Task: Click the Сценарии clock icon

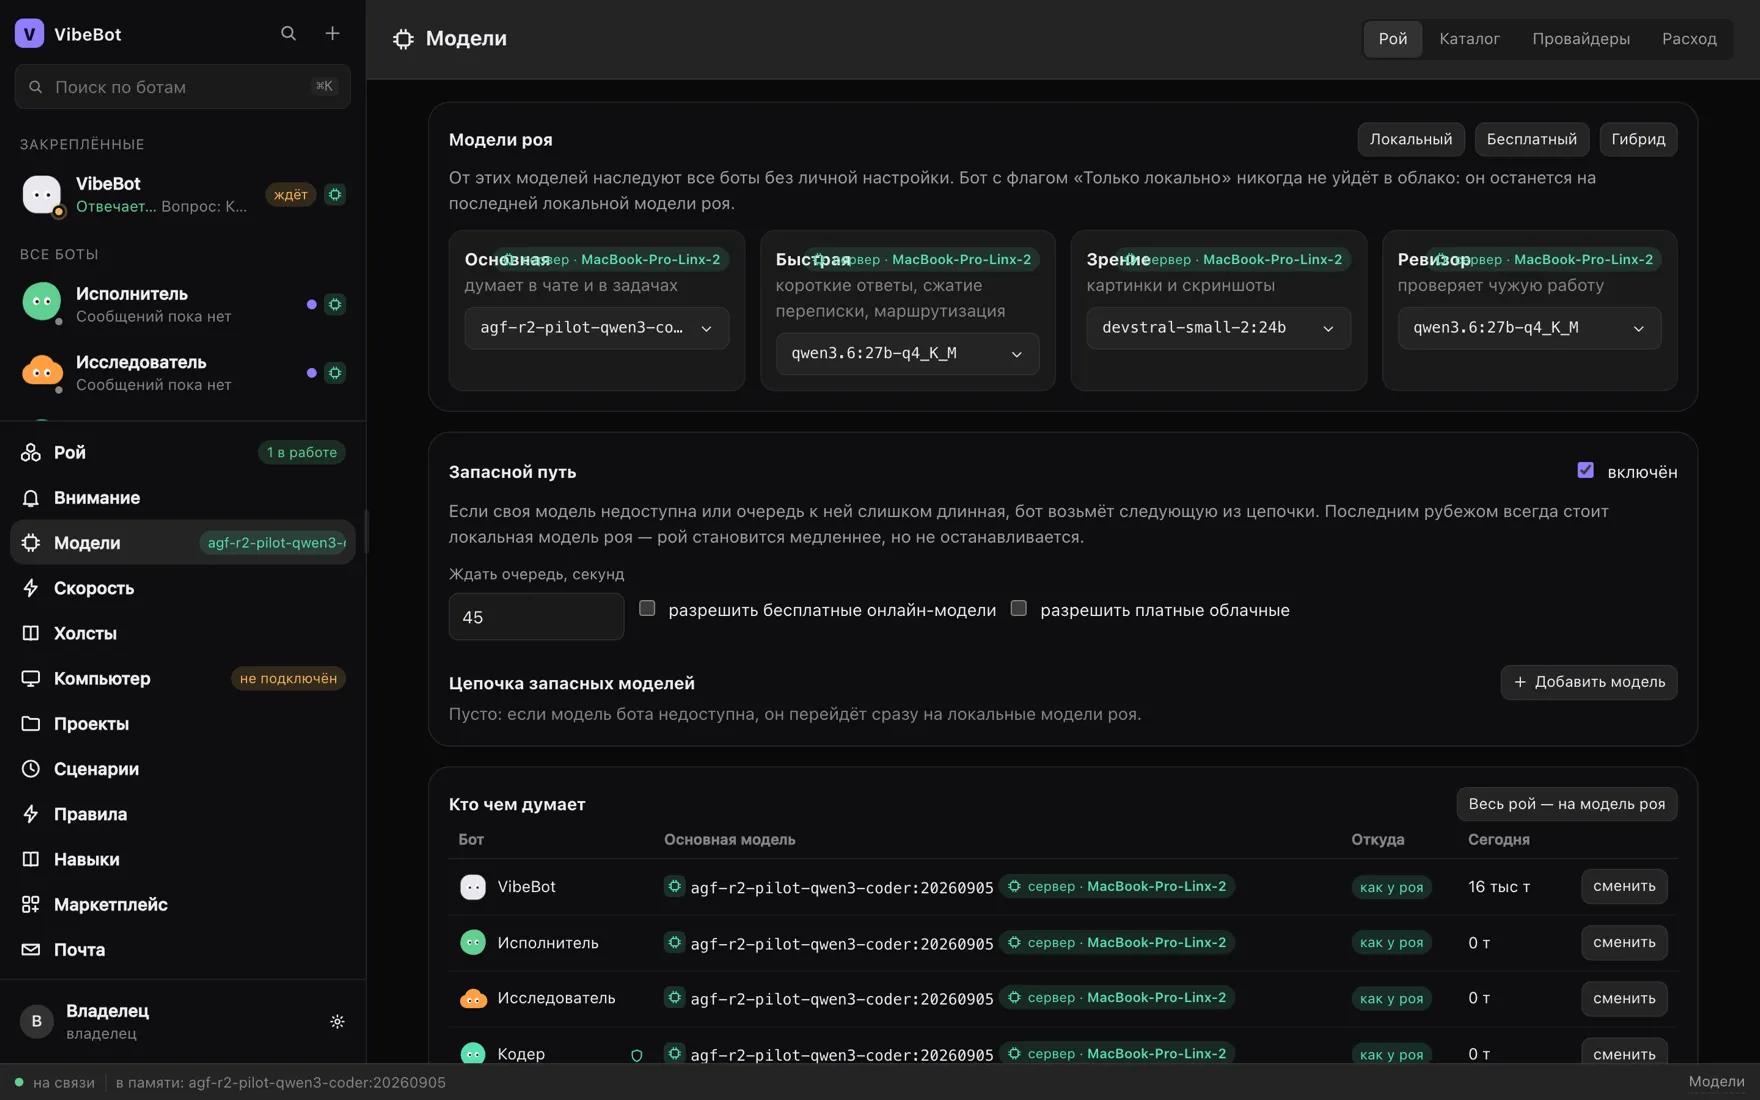Action: coord(31,768)
